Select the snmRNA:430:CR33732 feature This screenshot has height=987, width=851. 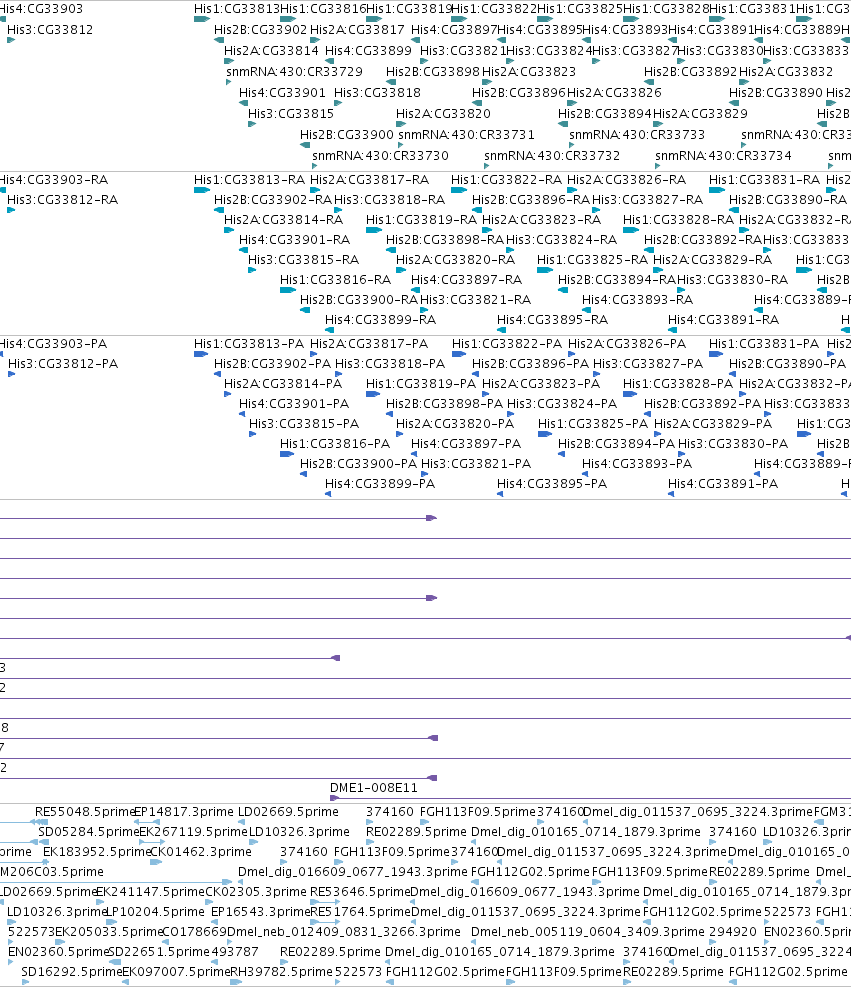[552, 155]
